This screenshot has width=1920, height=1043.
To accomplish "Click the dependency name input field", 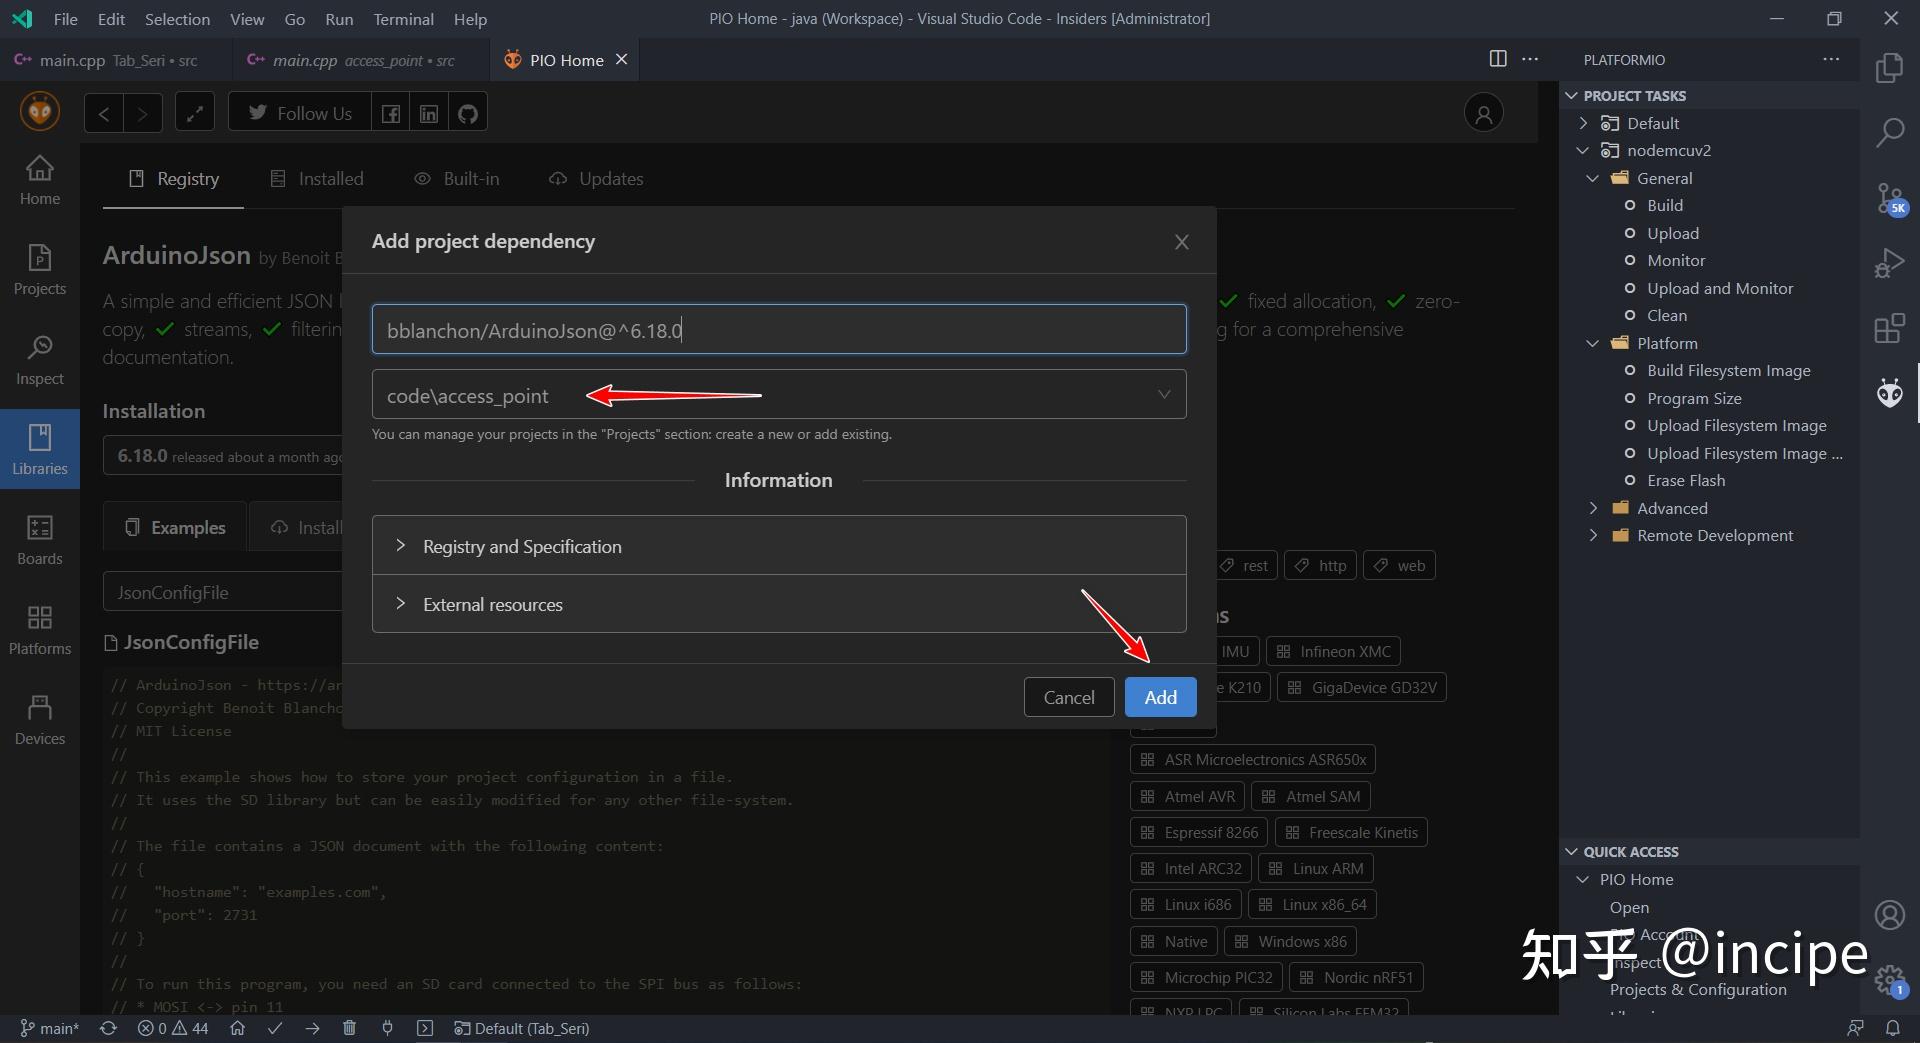I will click(x=778, y=329).
